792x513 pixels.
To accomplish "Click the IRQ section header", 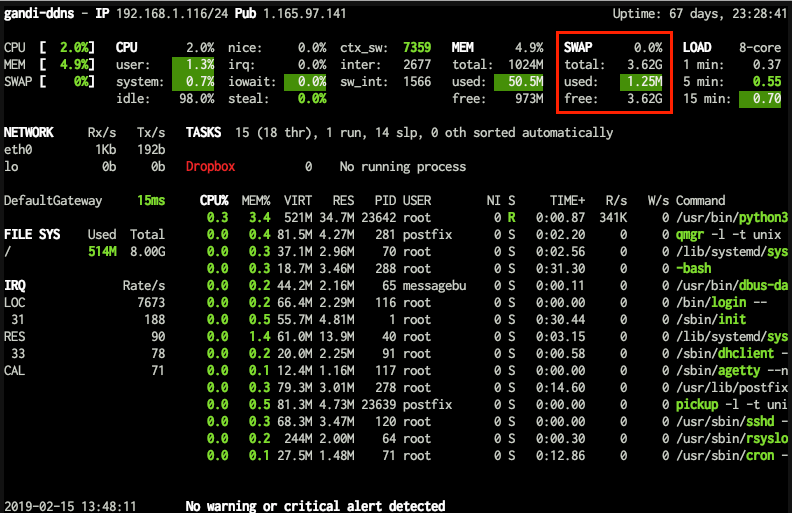I will tap(15, 286).
